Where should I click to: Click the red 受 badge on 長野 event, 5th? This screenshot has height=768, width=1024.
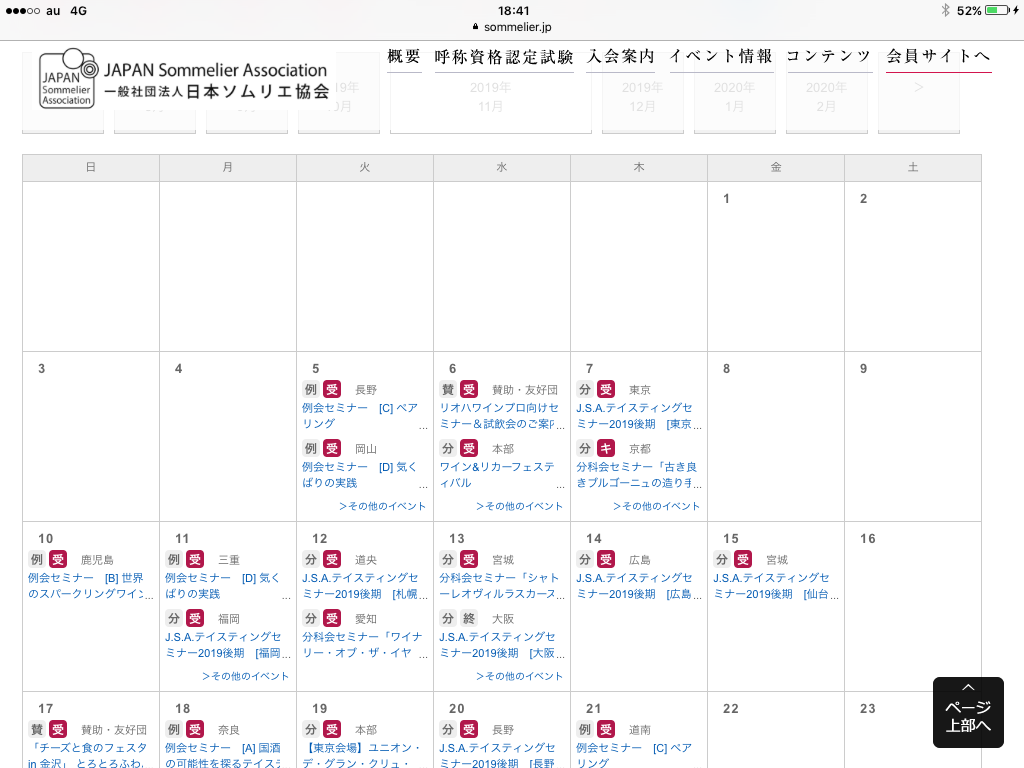tap(332, 390)
